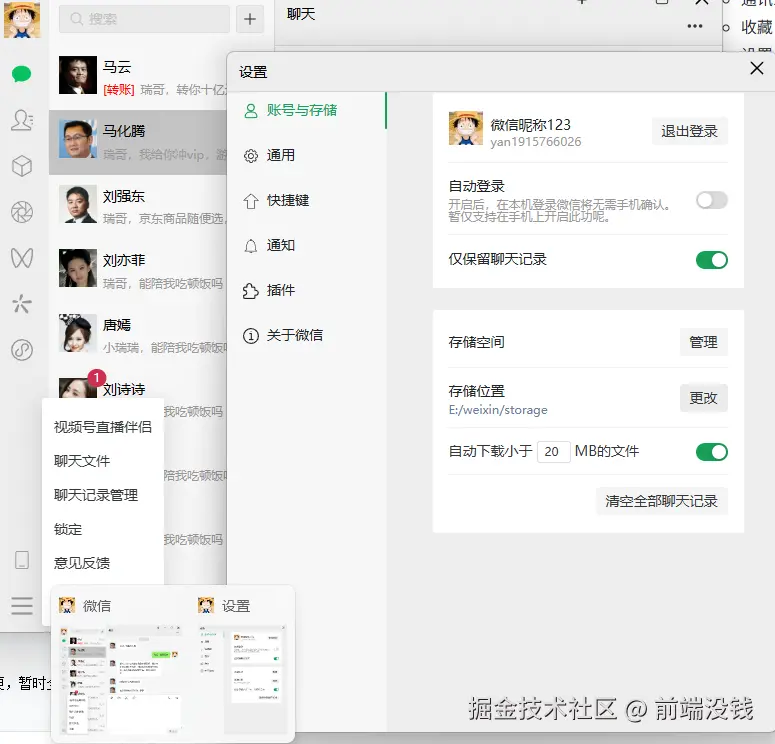This screenshot has width=775, height=744.
Task: Toggle the 自动登录 switch
Action: [712, 200]
